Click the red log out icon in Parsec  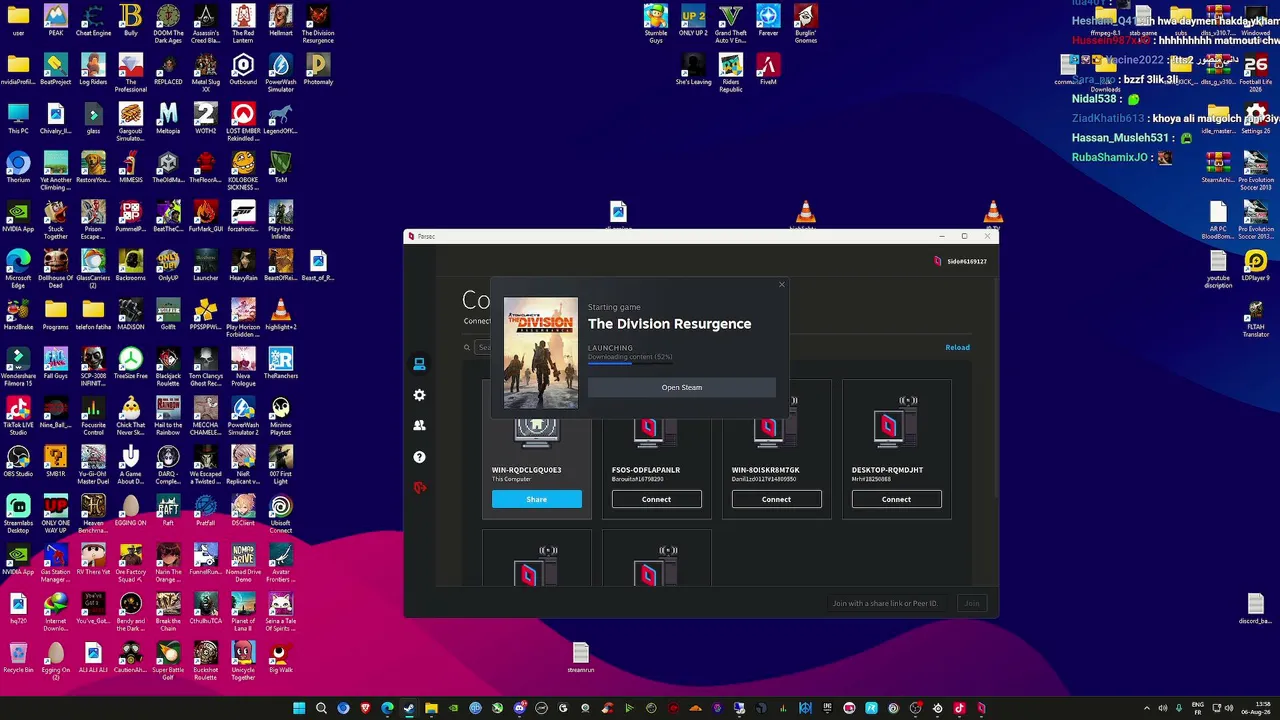point(419,488)
